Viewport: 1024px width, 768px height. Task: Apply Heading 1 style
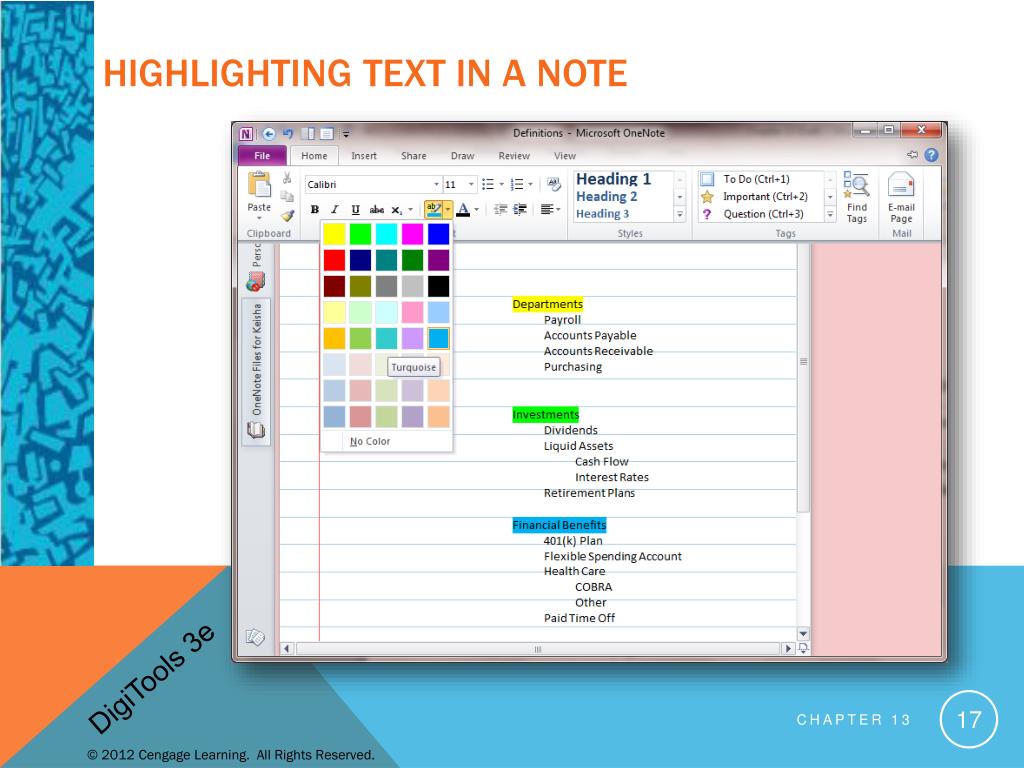(613, 178)
